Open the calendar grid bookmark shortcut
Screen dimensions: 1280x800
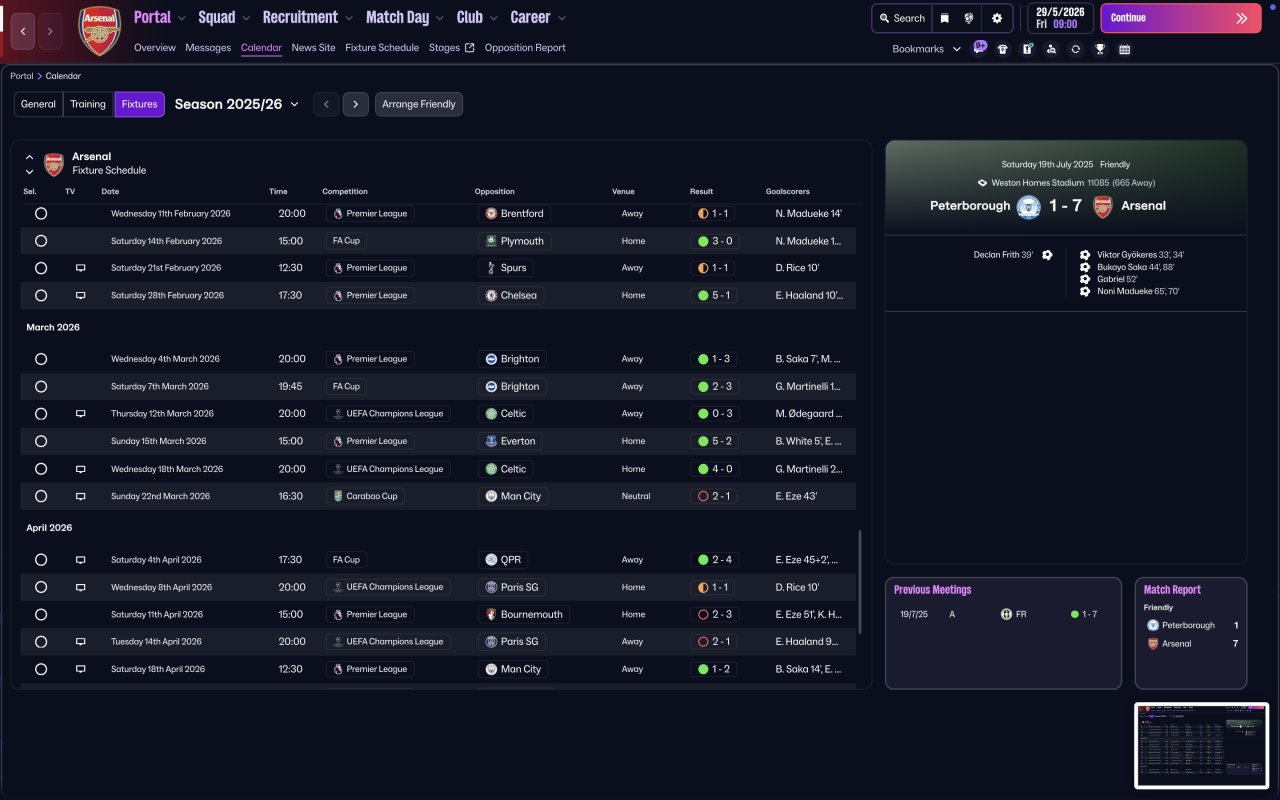[1124, 49]
